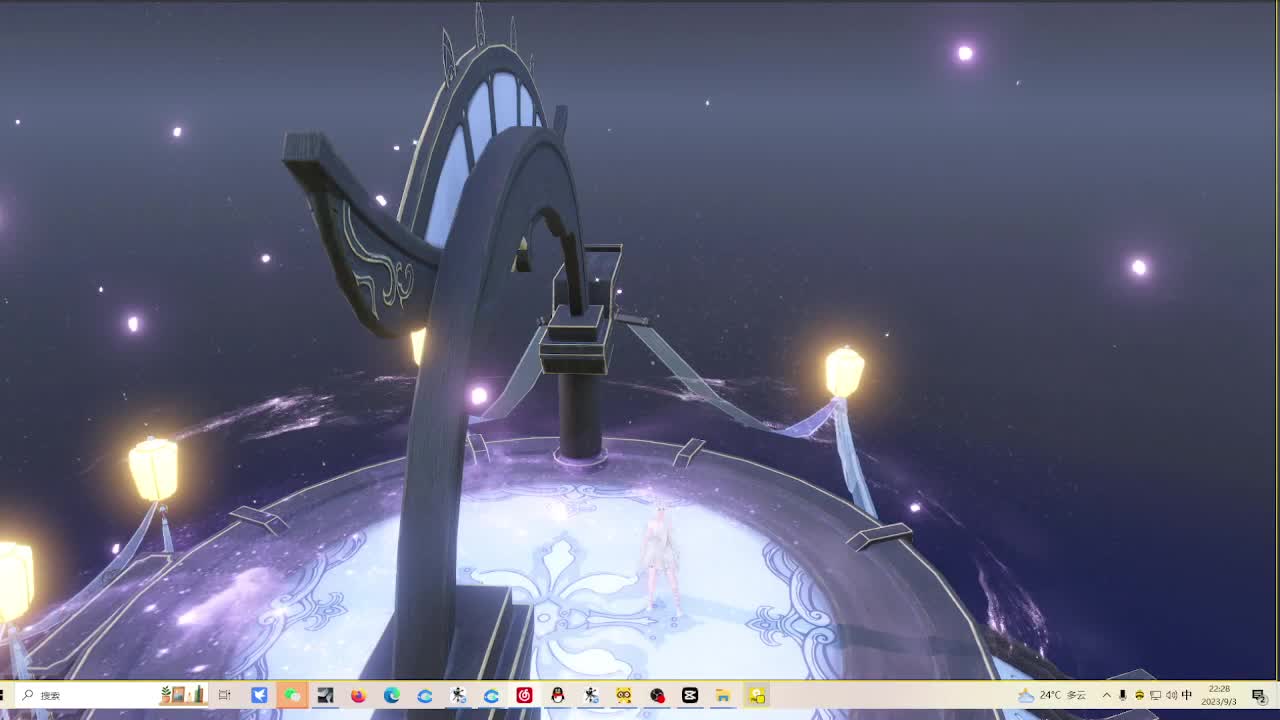Open the volume control tray icon
Image resolution: width=1280 pixels, height=720 pixels.
(1171, 695)
